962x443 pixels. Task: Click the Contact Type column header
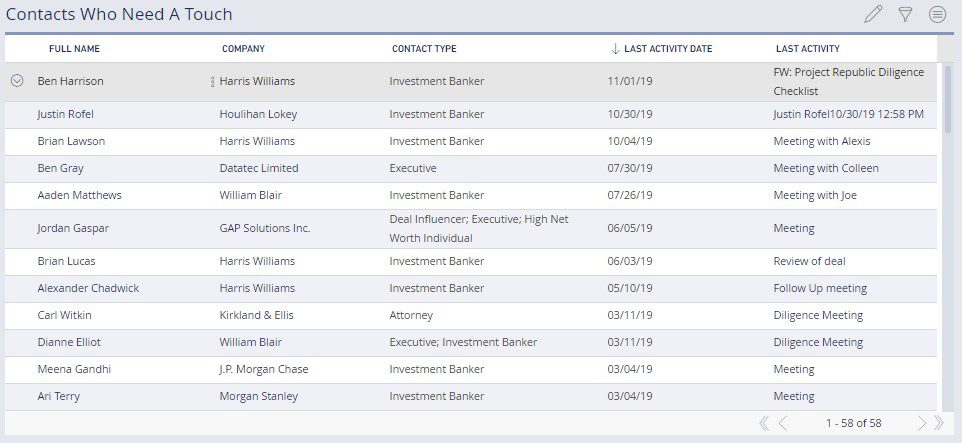424,49
